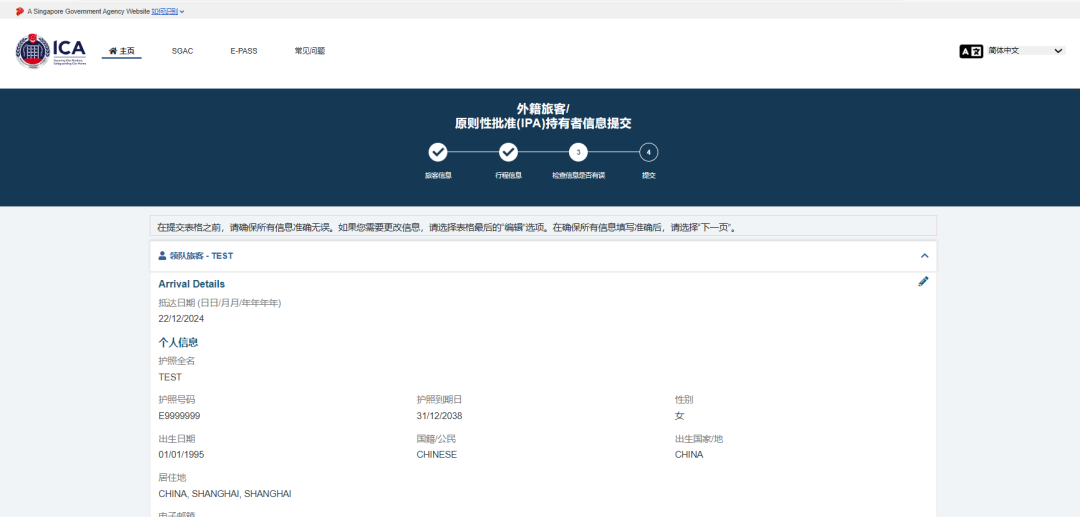The height and width of the screenshot is (517, 1080).
Task: Open the SGAC menu item
Action: coord(183,51)
